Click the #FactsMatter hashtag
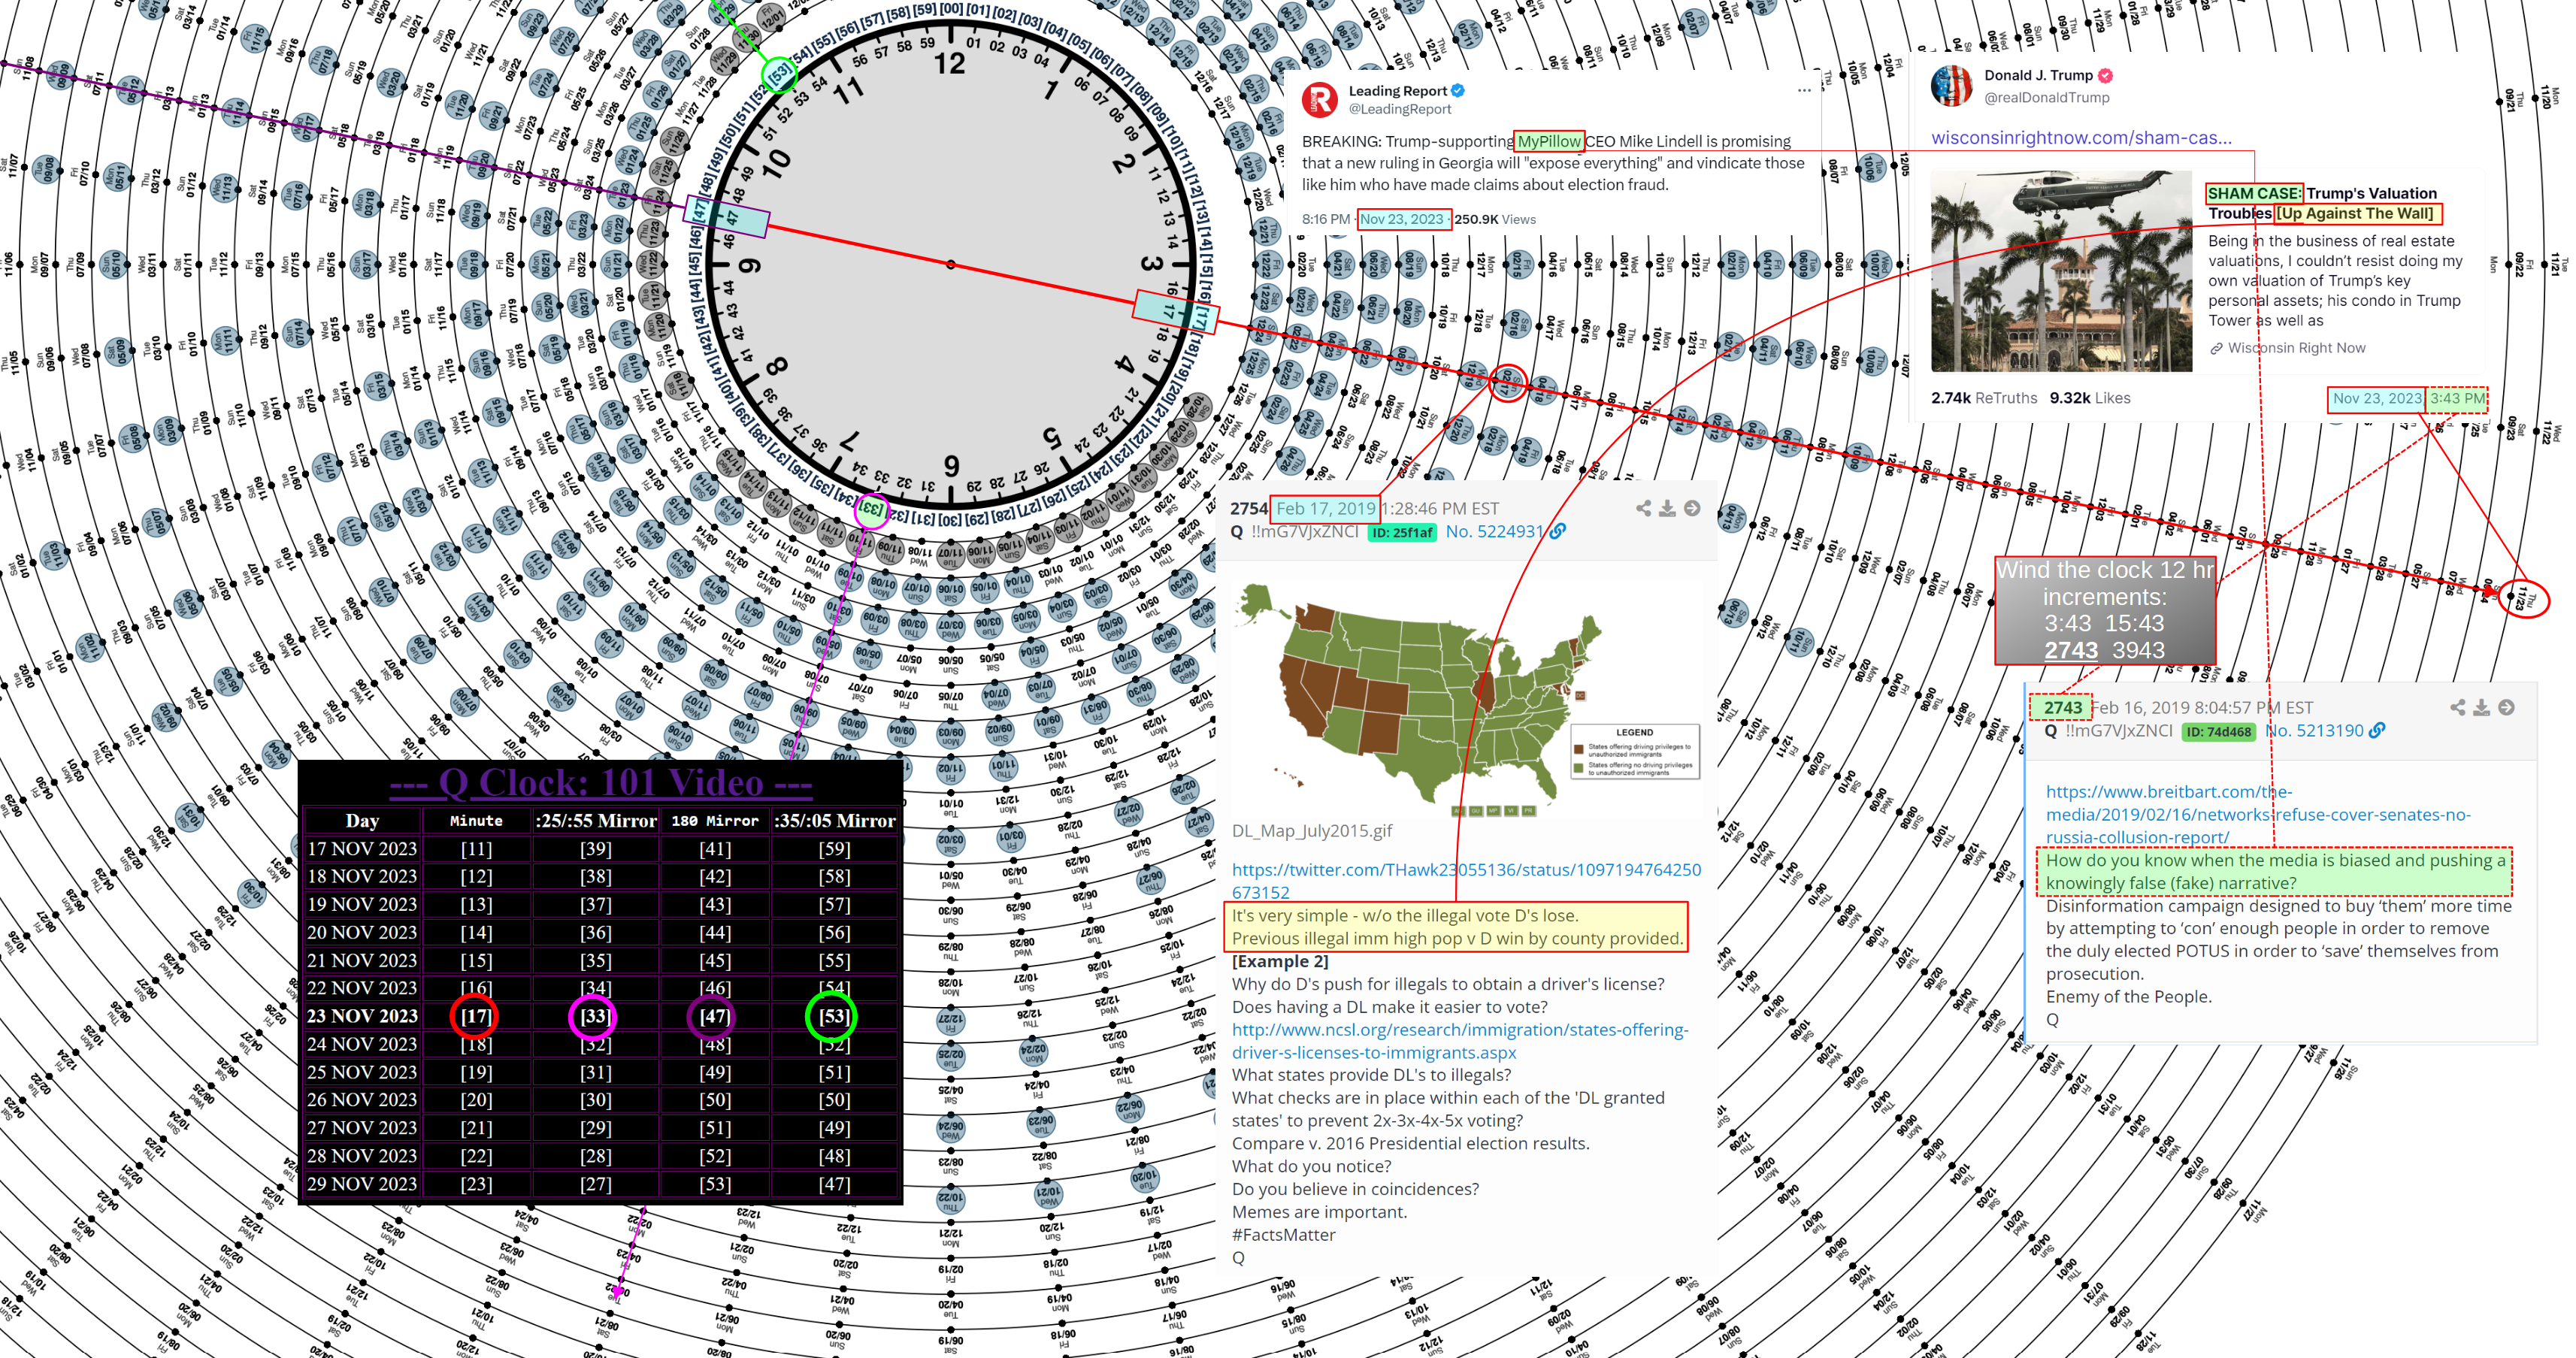The image size is (2576, 1358). (1283, 1235)
